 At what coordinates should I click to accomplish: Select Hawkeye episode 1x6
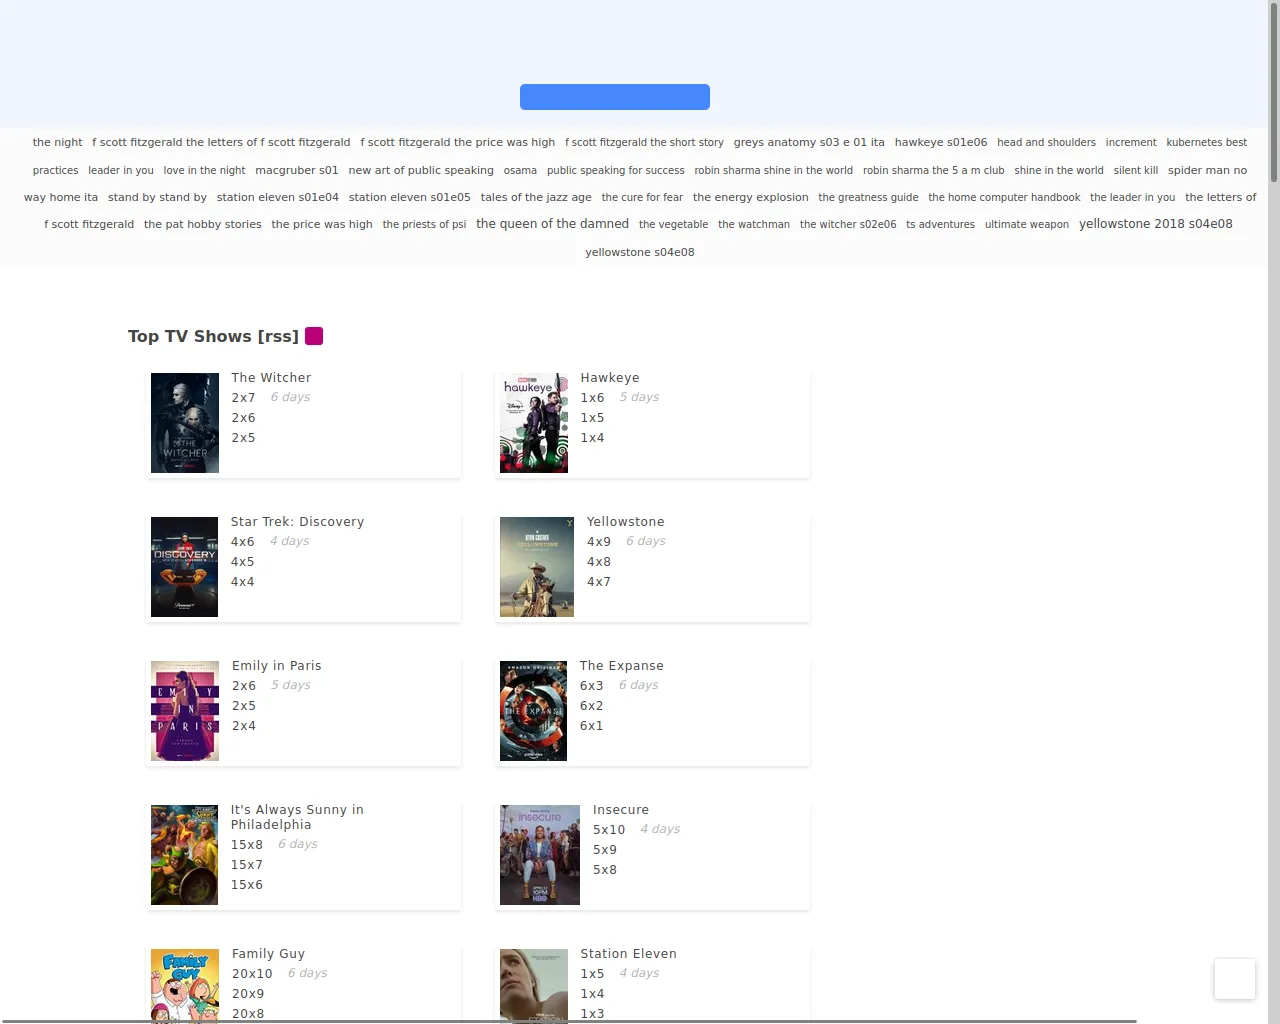pyautogui.click(x=592, y=398)
